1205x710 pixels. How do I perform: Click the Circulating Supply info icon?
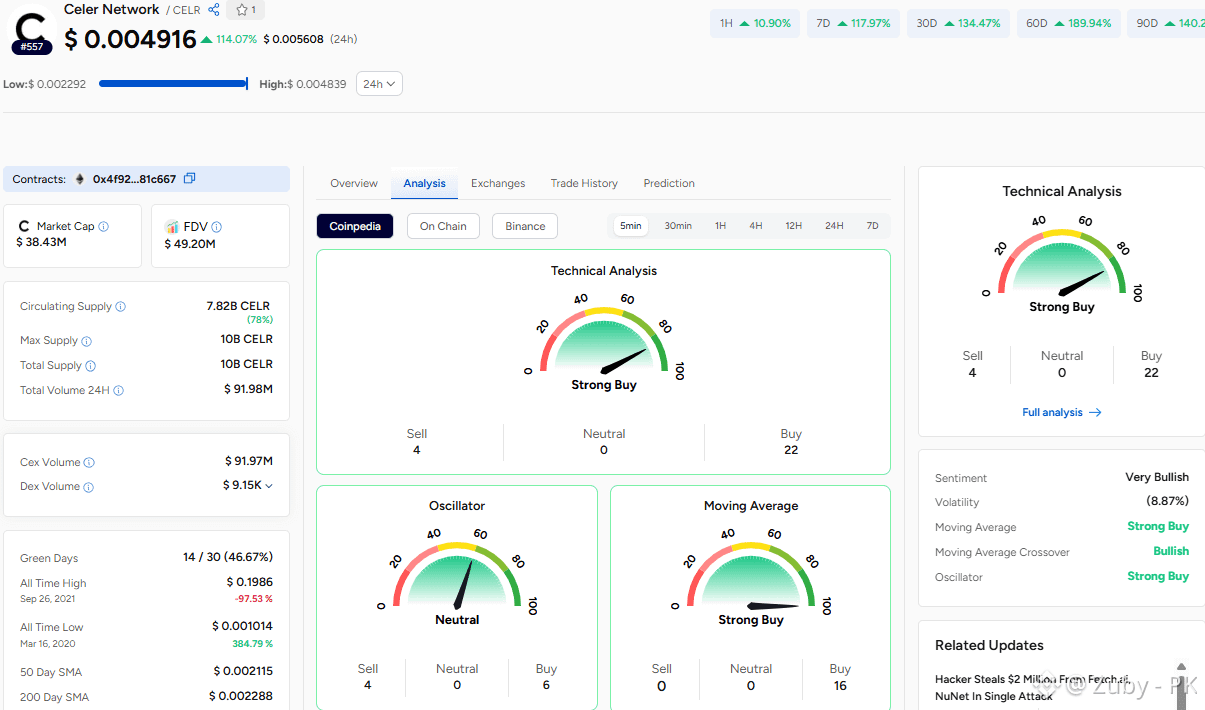[x=121, y=307]
